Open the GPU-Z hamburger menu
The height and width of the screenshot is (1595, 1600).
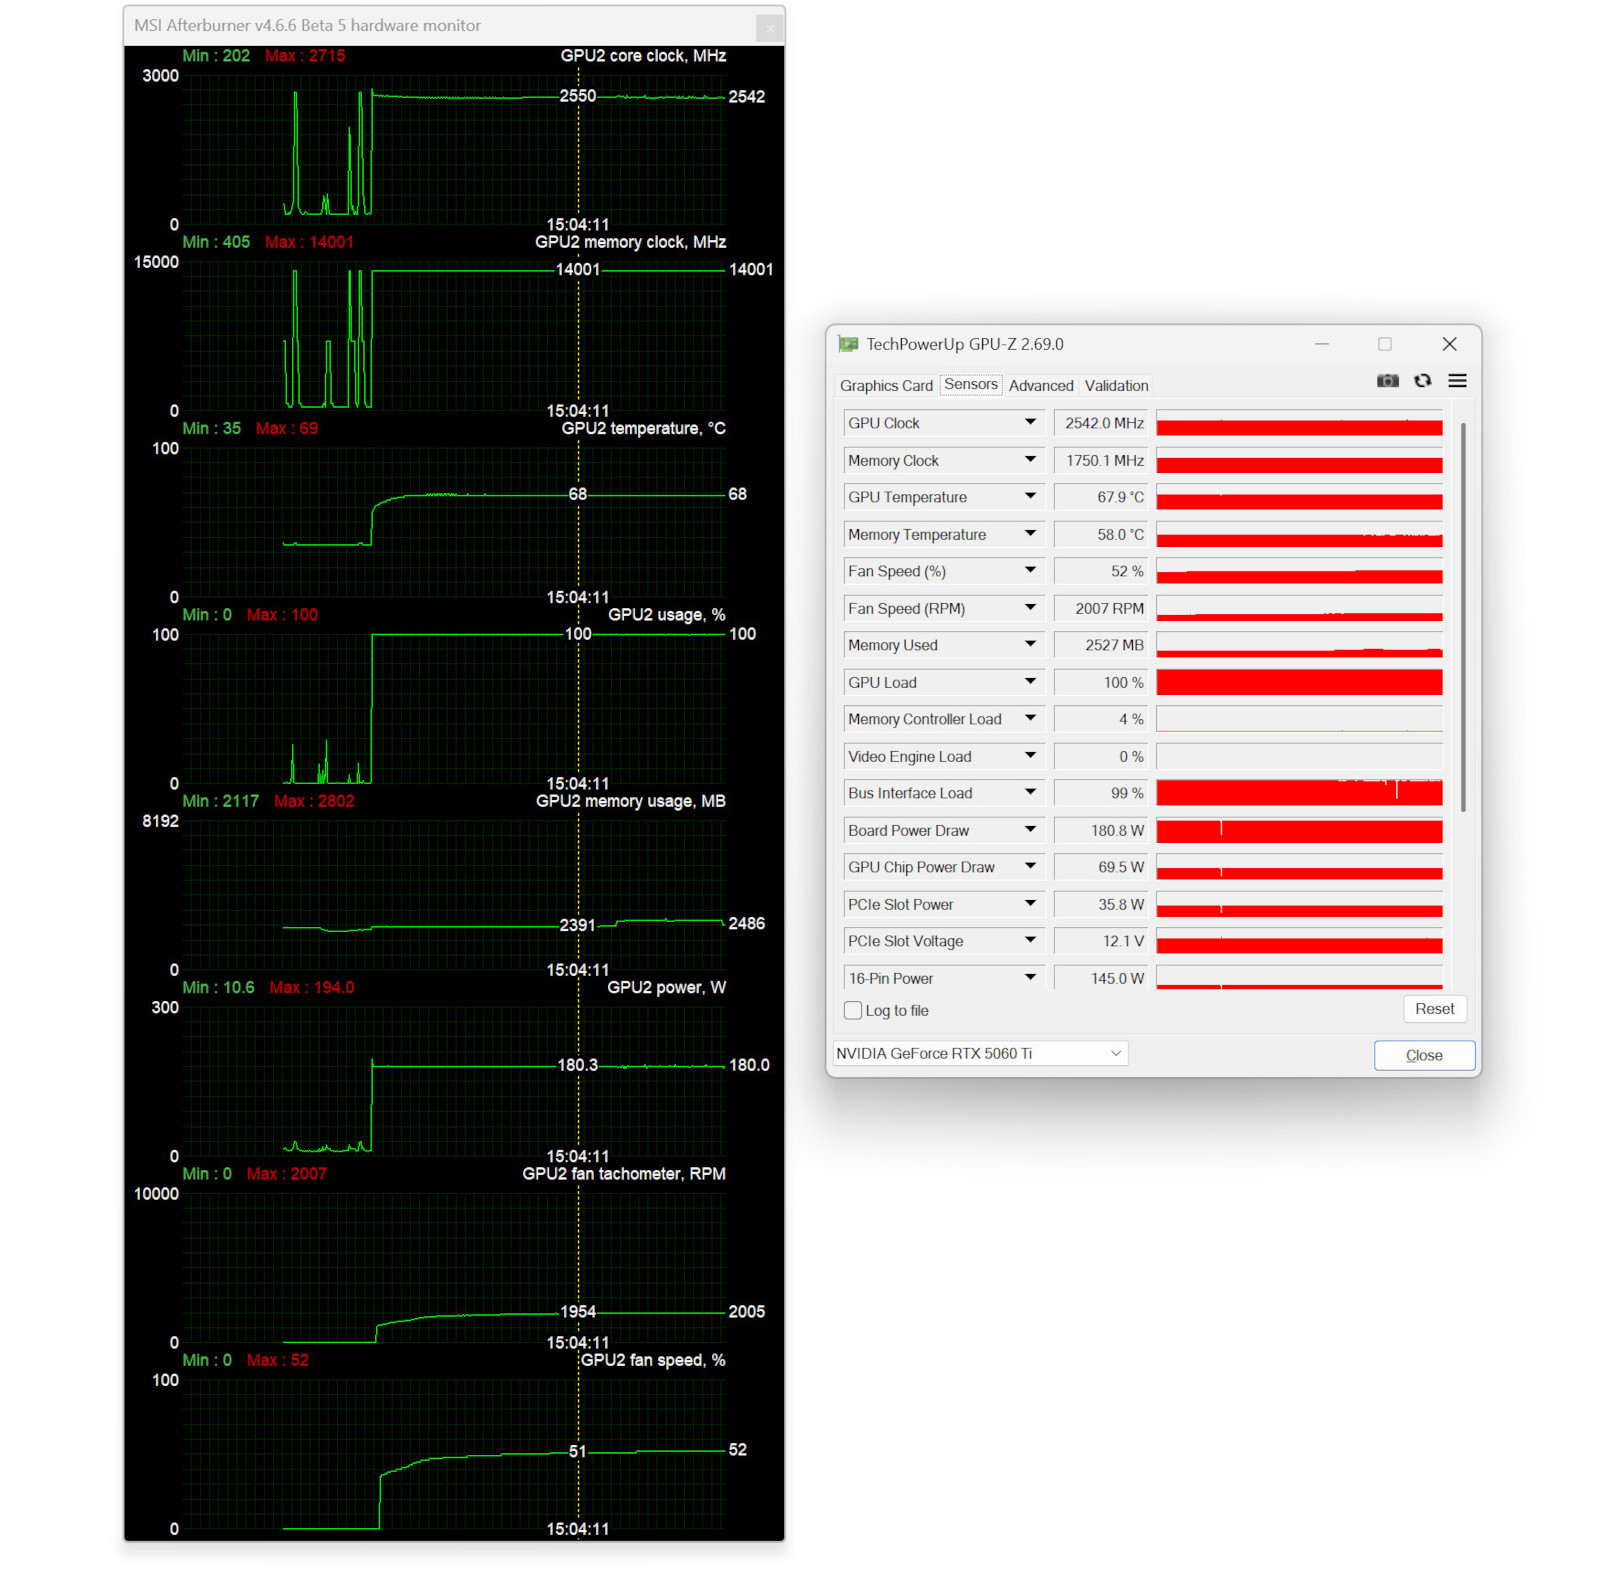tap(1457, 381)
